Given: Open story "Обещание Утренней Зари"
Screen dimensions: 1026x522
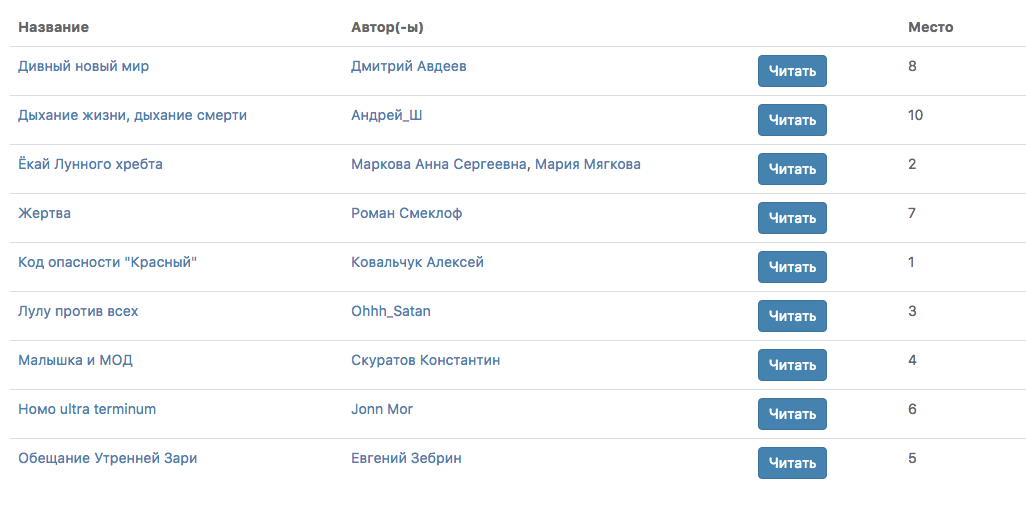Looking at the screenshot, I should 108,459.
